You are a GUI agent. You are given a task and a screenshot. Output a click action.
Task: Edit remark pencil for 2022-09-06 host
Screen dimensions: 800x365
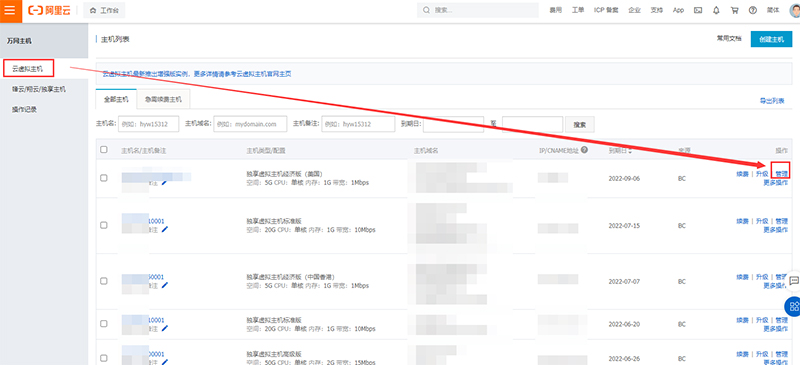tap(164, 182)
